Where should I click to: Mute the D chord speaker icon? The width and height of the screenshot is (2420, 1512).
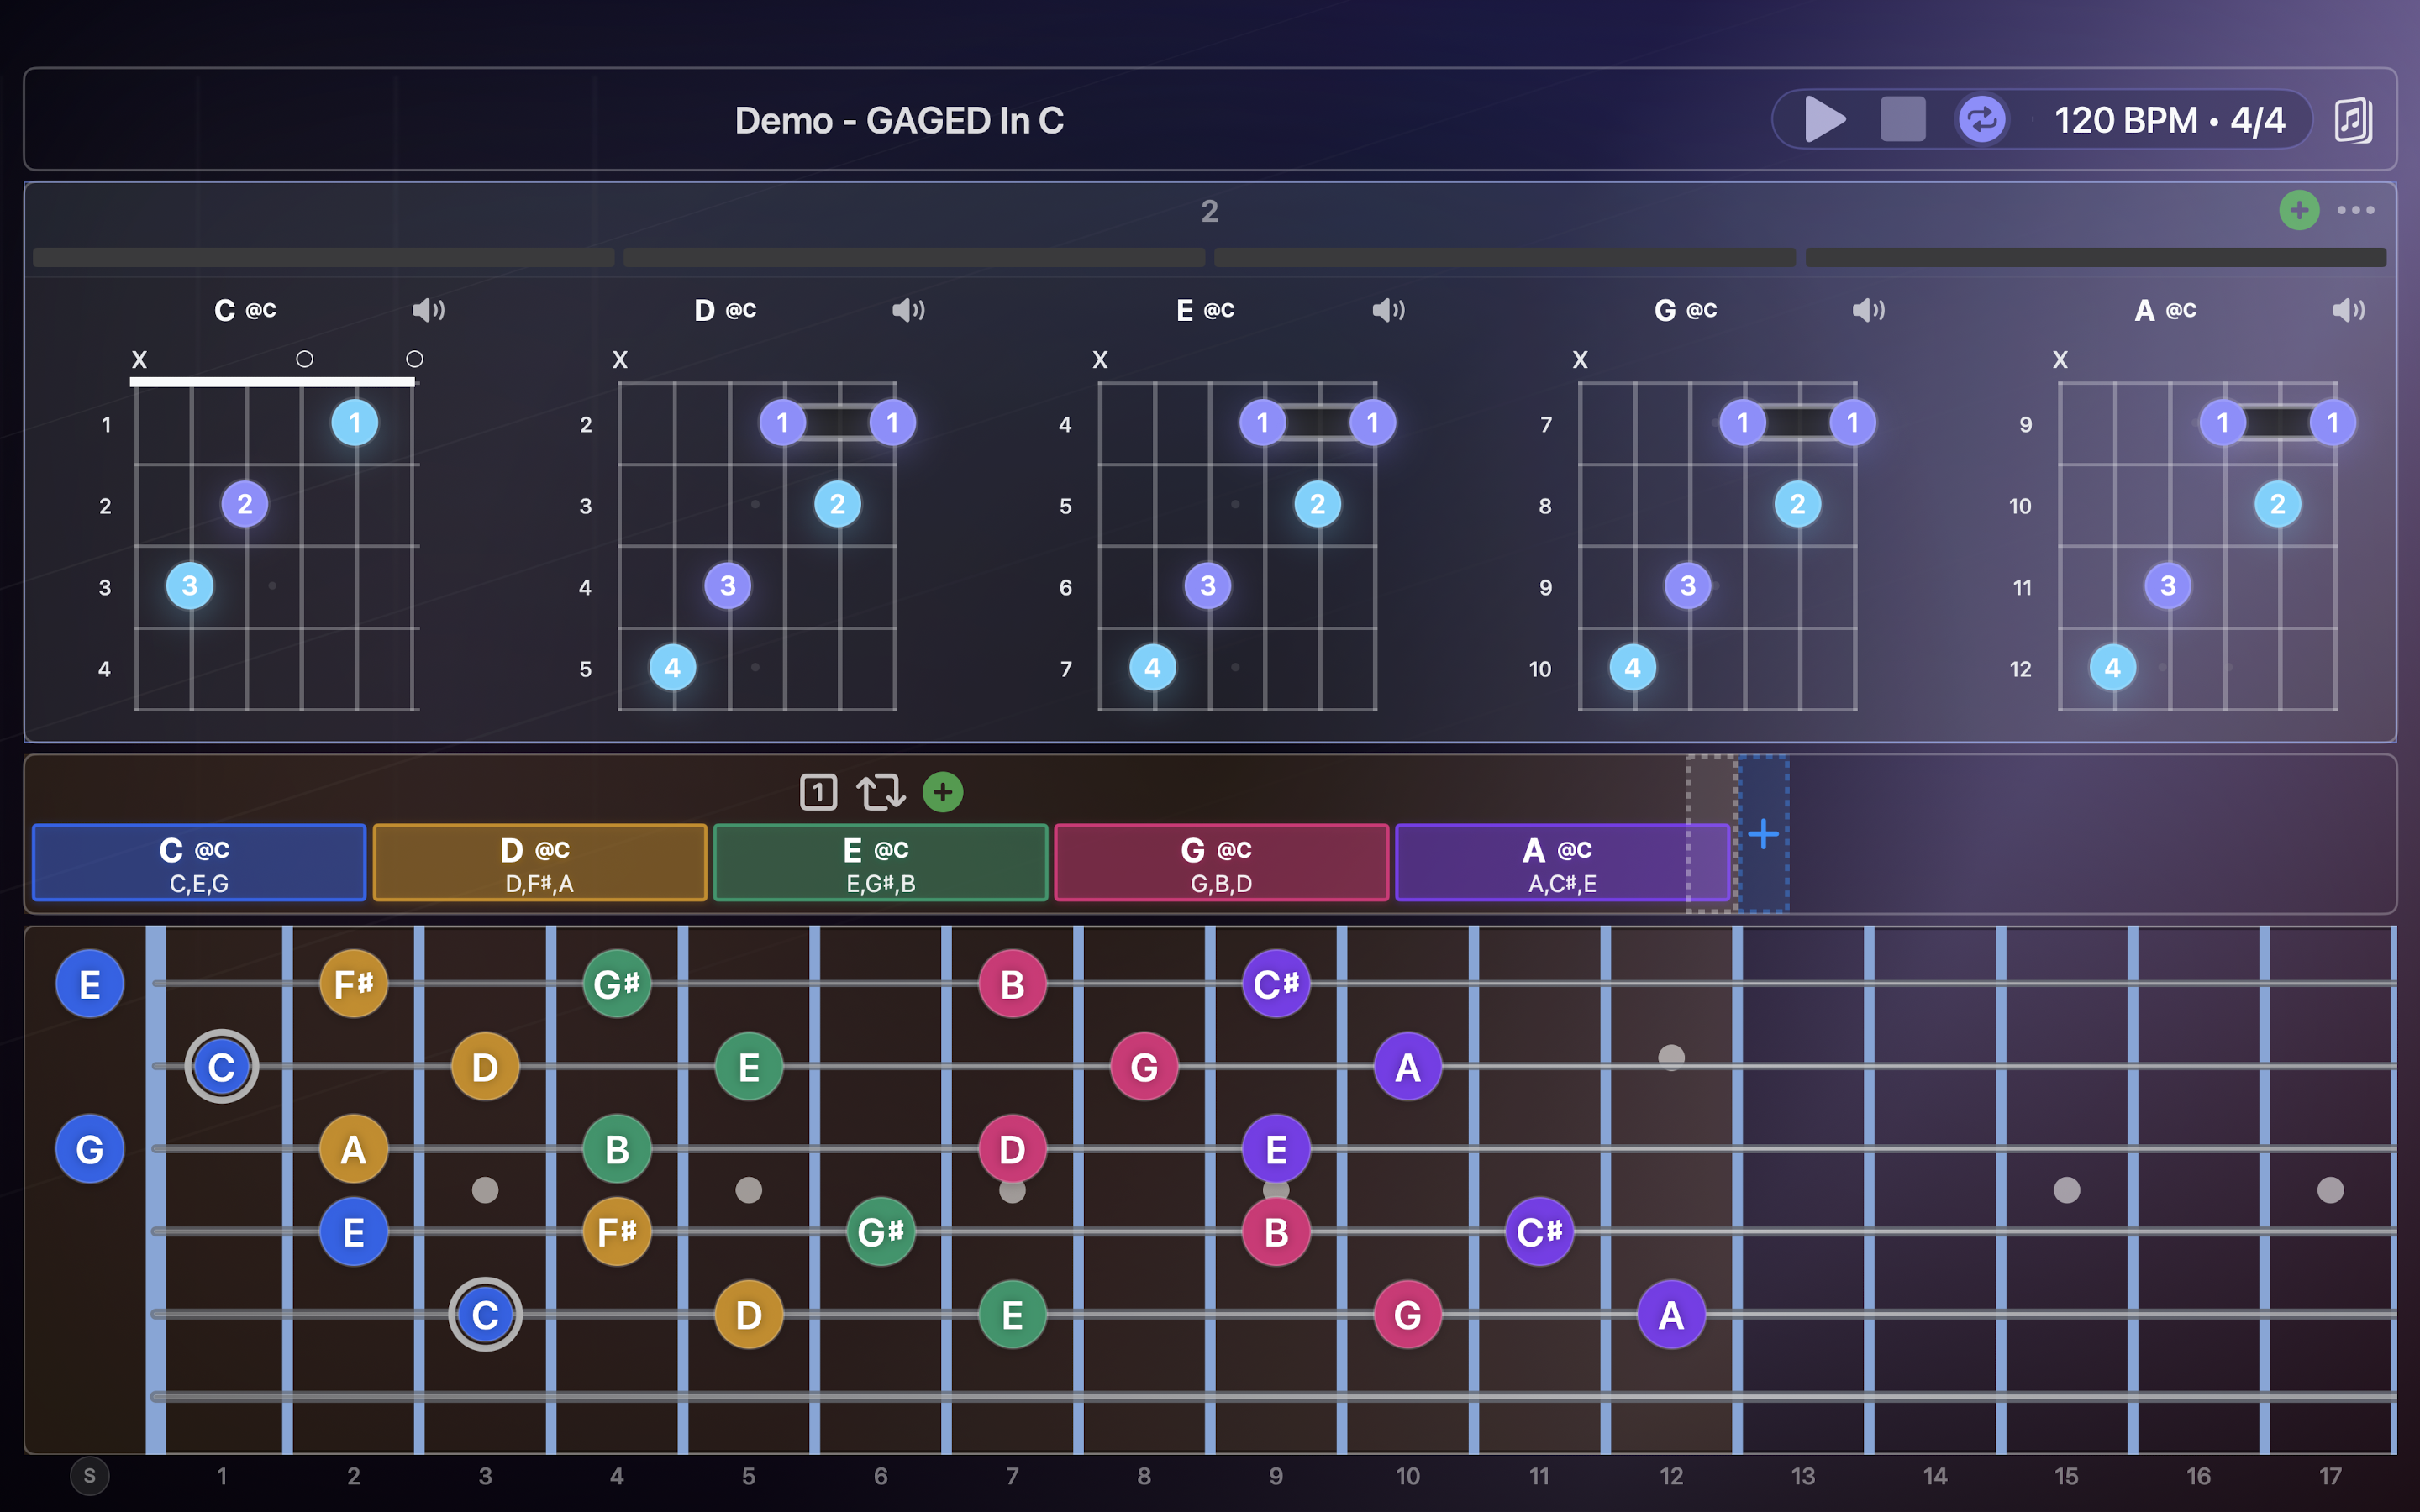tap(908, 310)
